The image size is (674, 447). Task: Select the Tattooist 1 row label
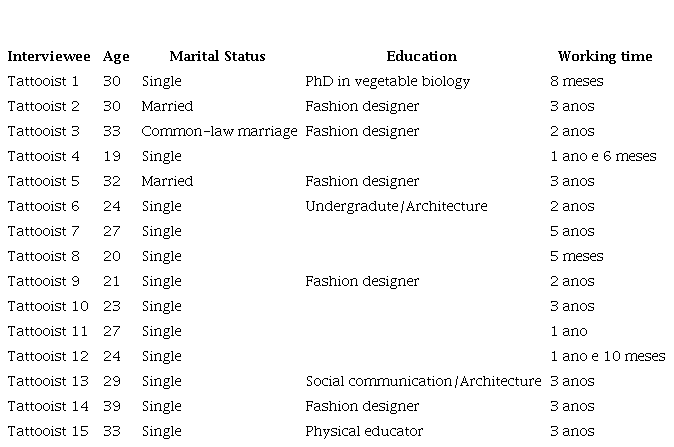pos(43,81)
